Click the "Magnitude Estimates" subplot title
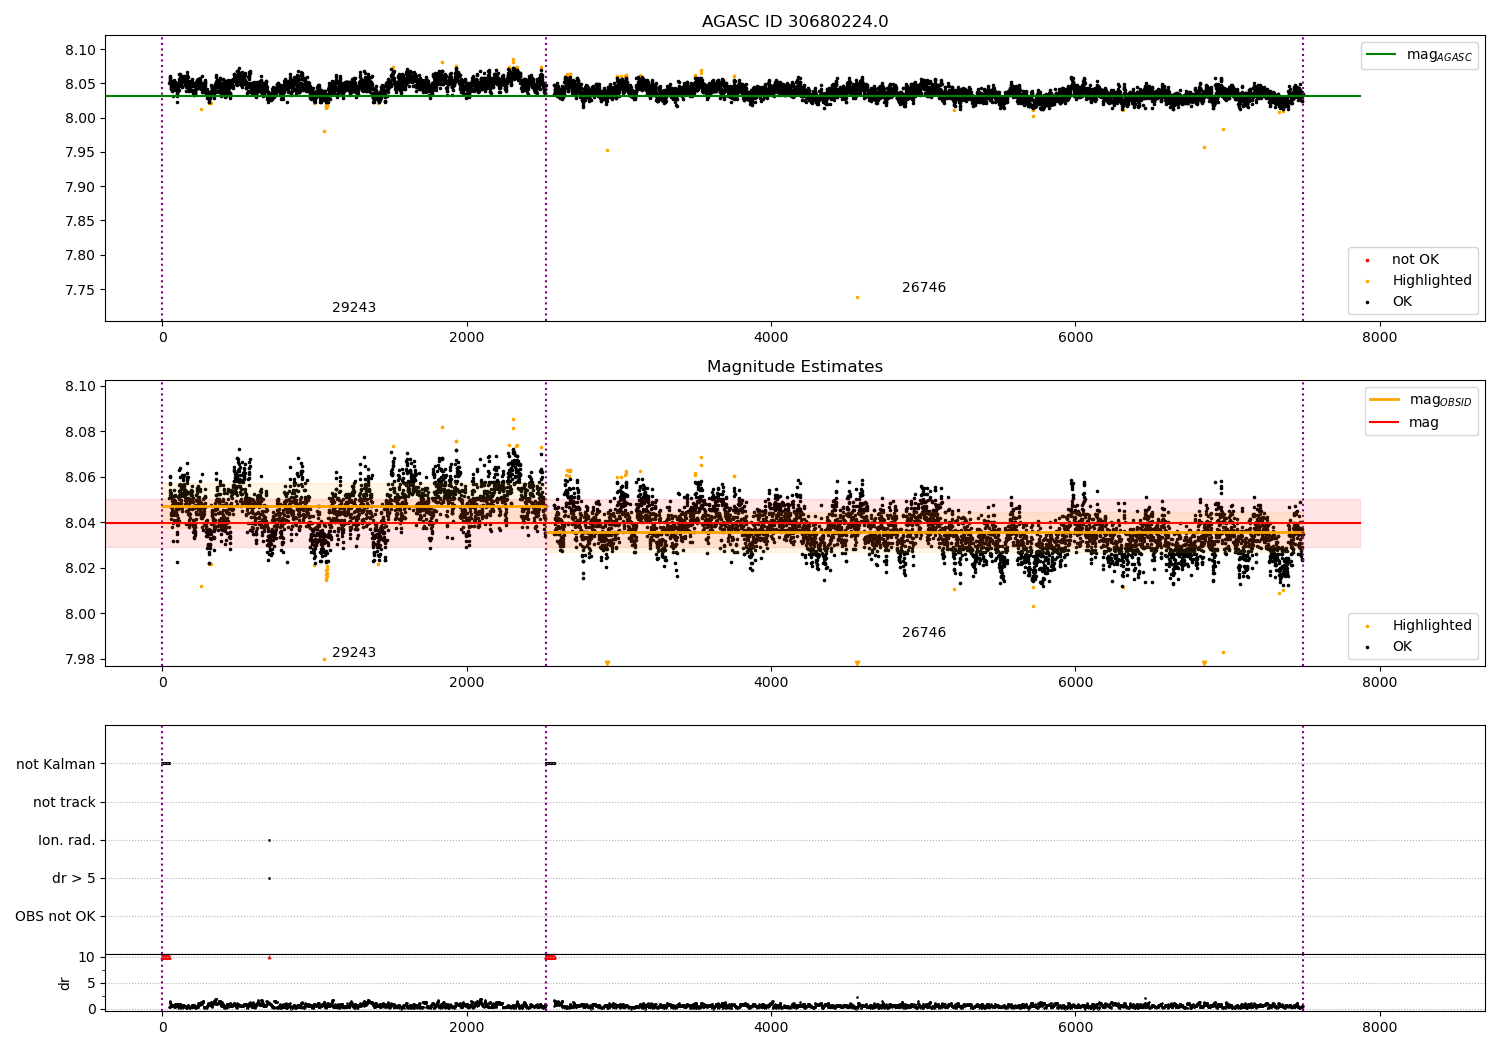Image resolution: width=1500 pixels, height=1050 pixels. click(795, 367)
